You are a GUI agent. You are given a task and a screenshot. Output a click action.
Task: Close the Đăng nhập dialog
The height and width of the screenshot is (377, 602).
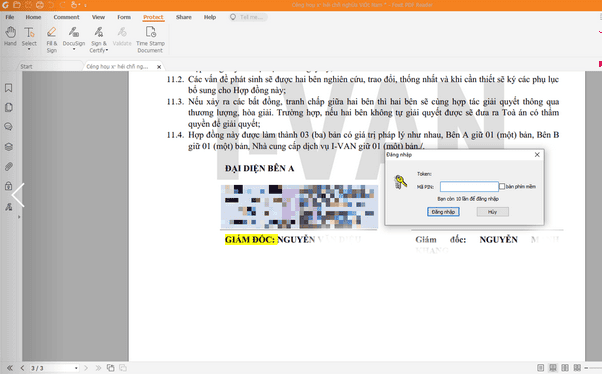(x=537, y=154)
